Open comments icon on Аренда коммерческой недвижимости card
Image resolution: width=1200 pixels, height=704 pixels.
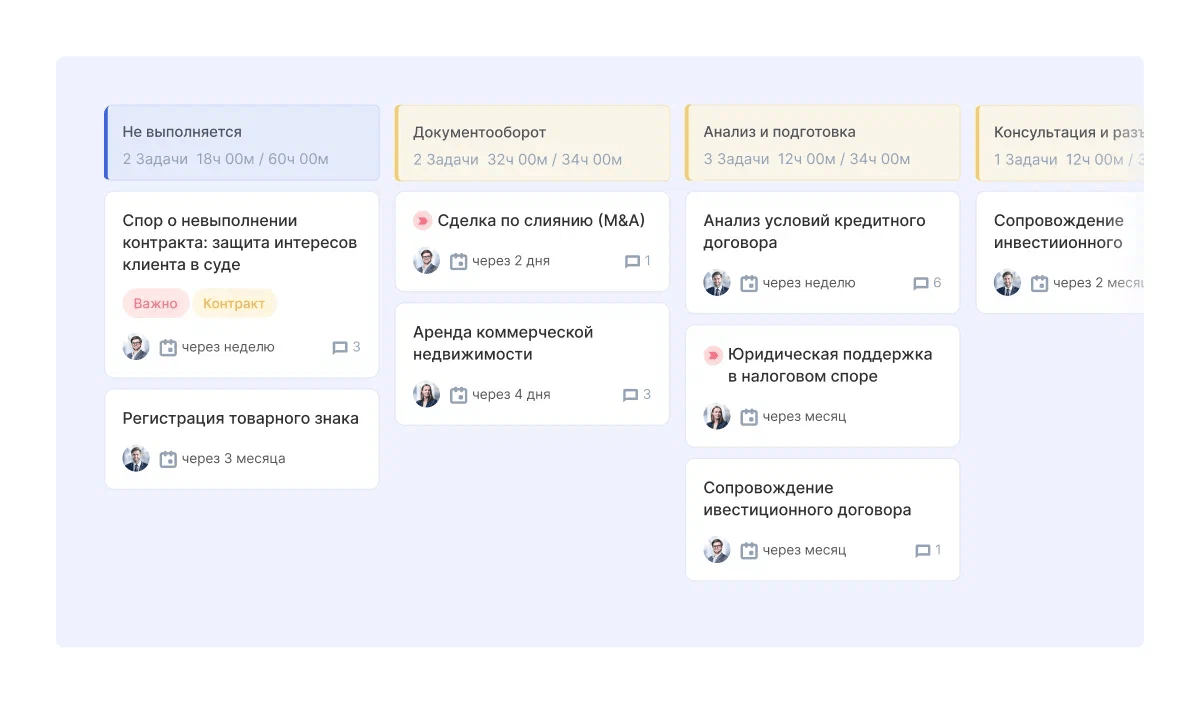tap(630, 395)
